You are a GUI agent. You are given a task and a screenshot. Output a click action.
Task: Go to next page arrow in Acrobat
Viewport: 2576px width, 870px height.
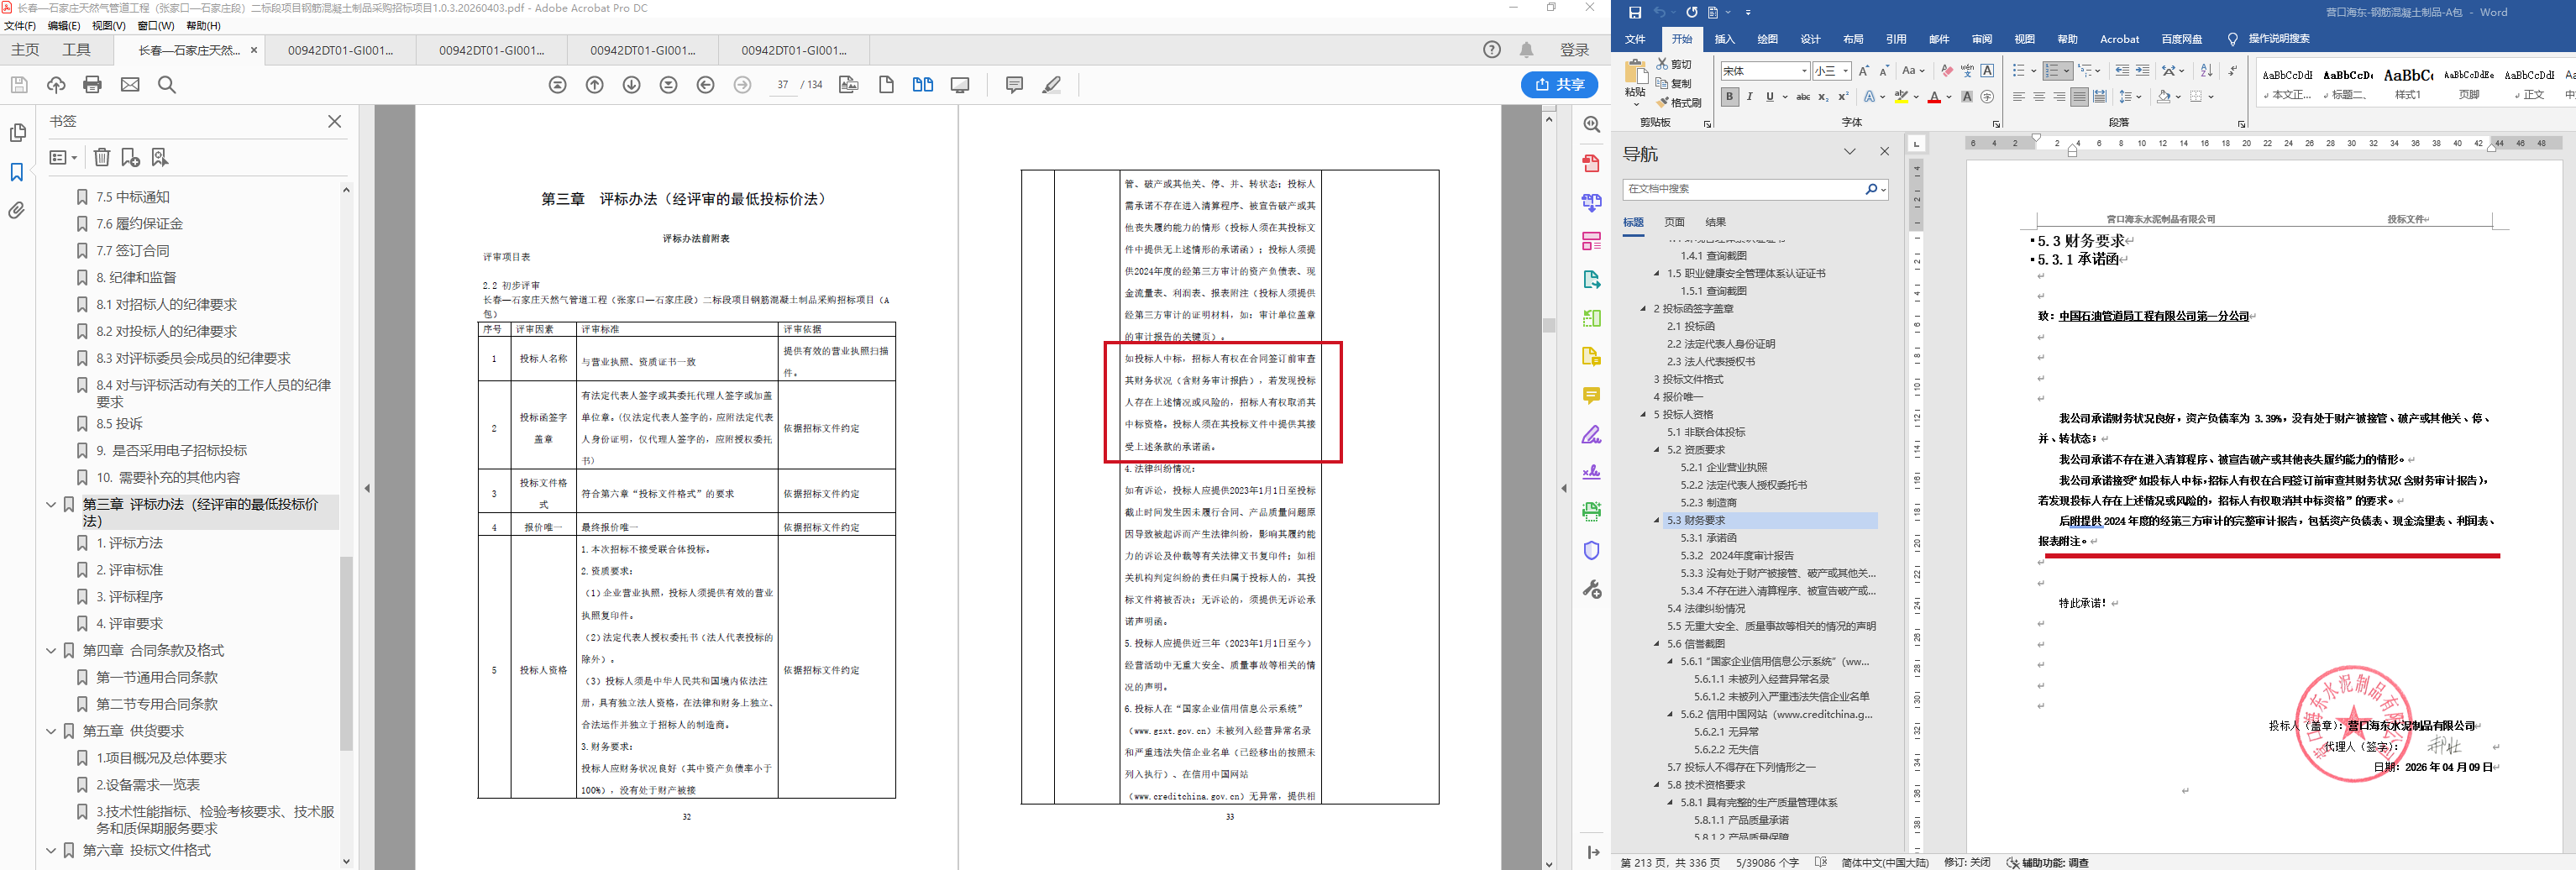632,85
